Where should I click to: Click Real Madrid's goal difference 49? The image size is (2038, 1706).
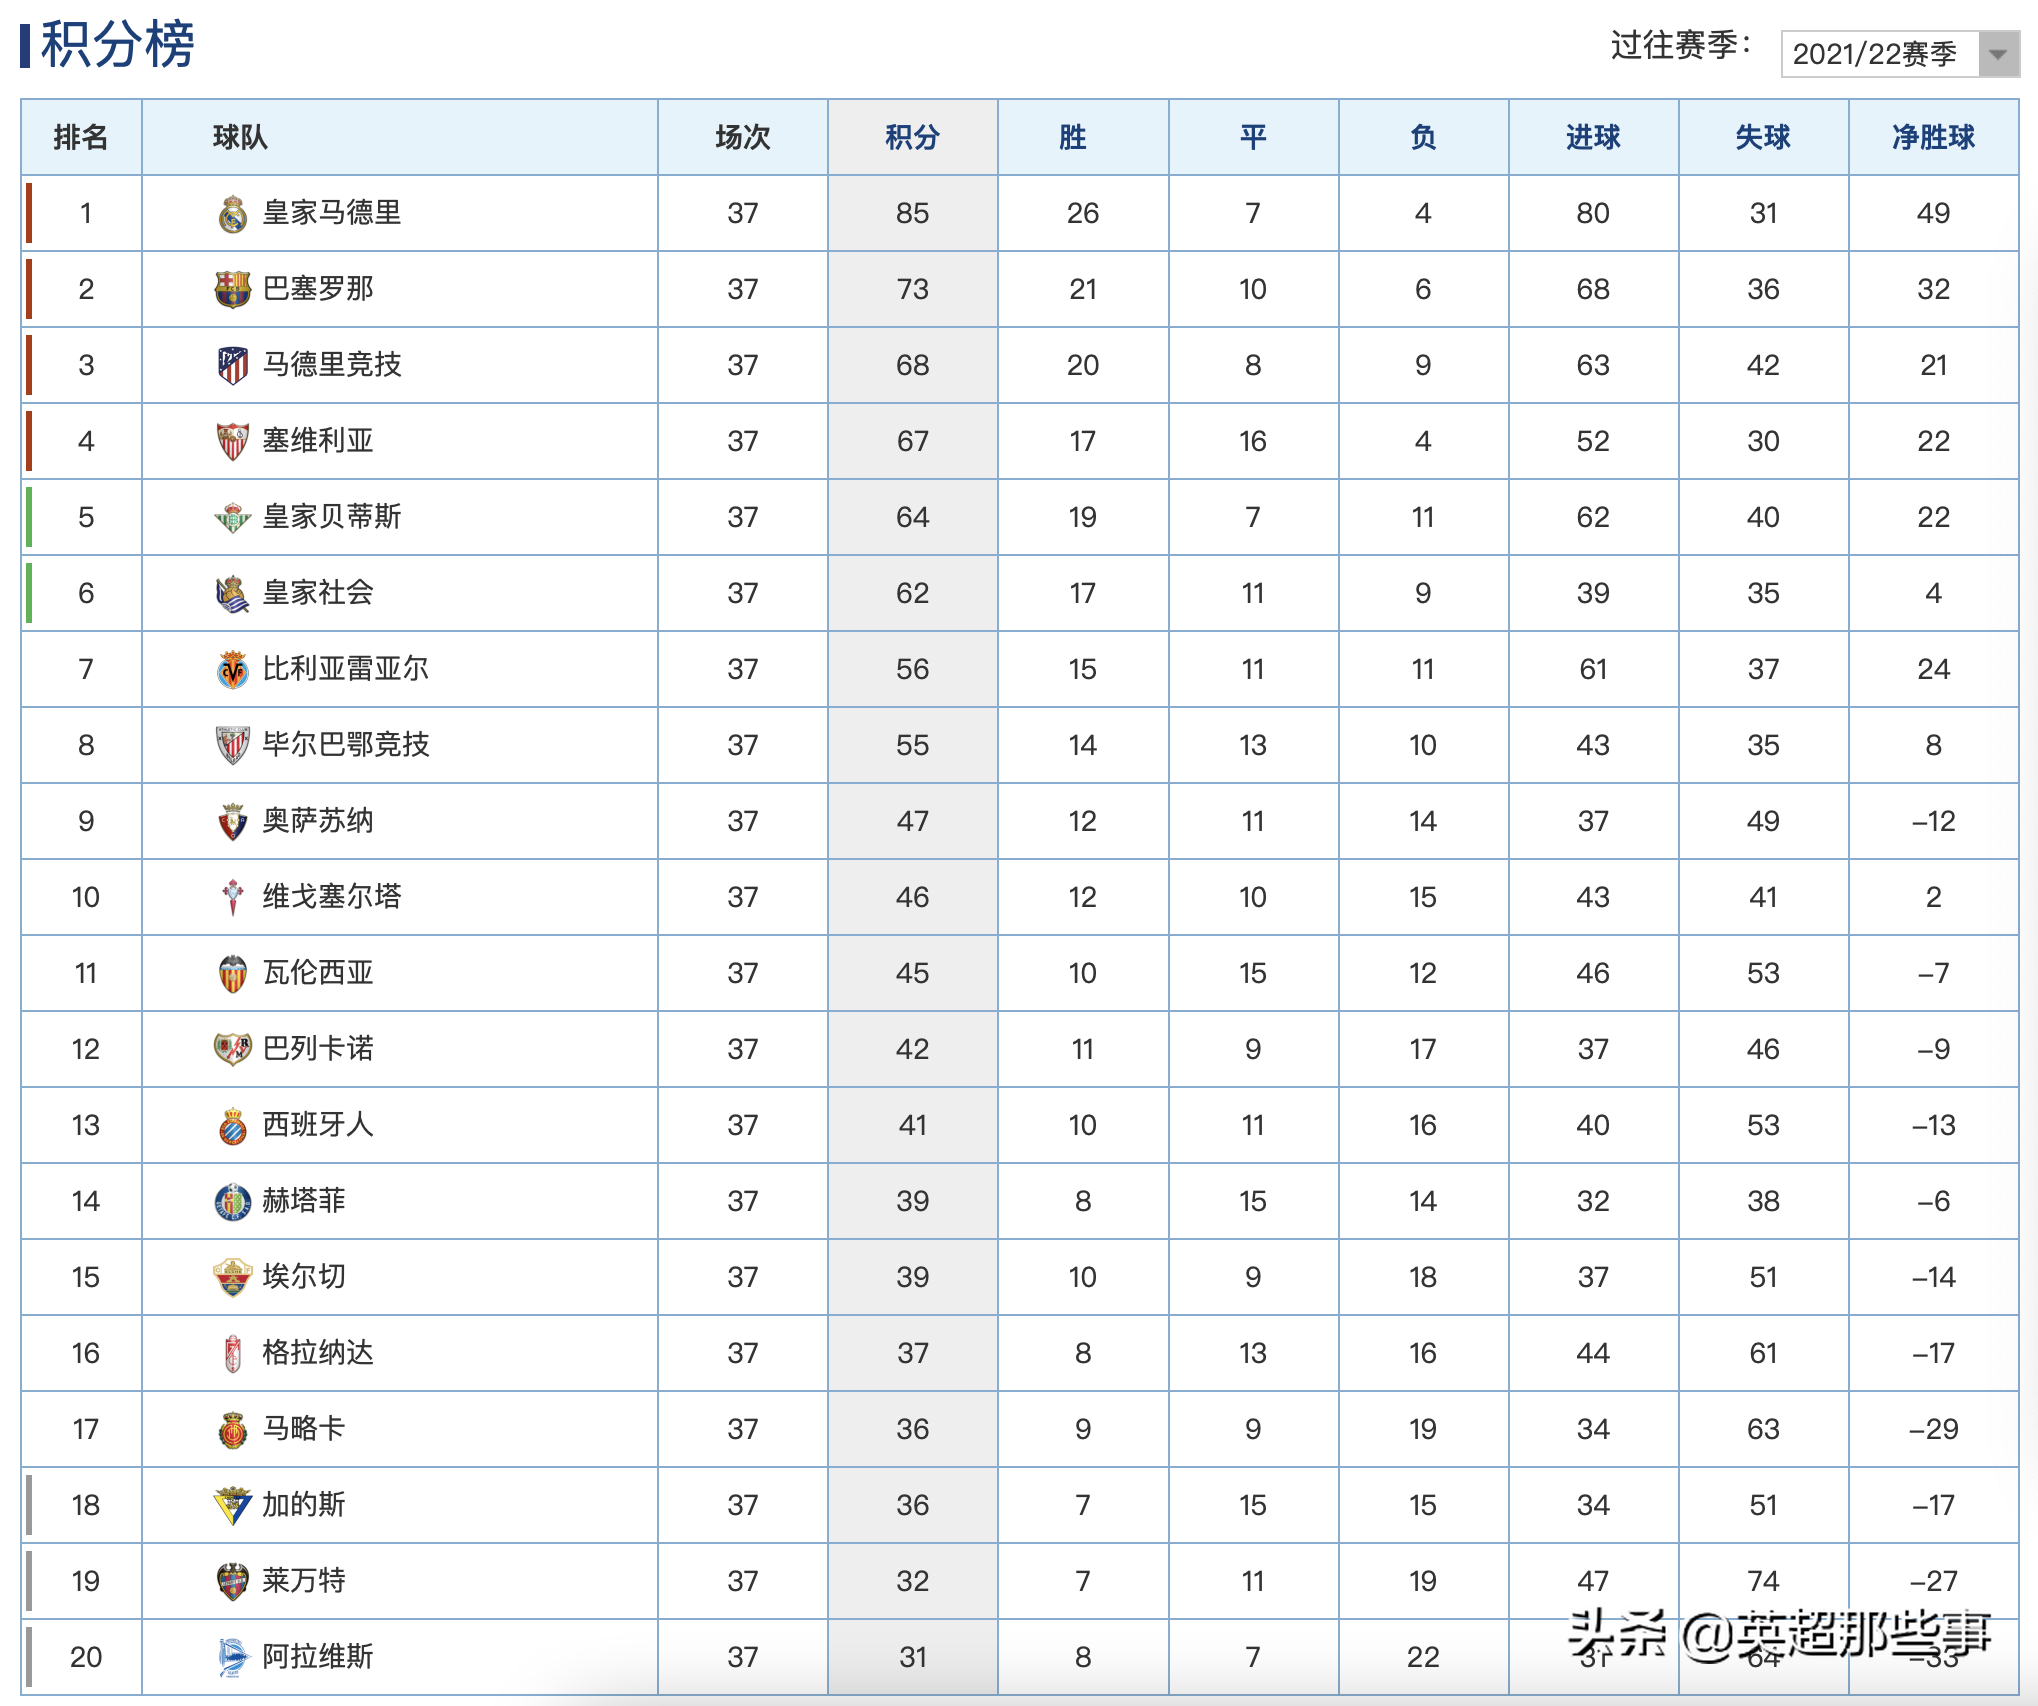pos(1934,213)
